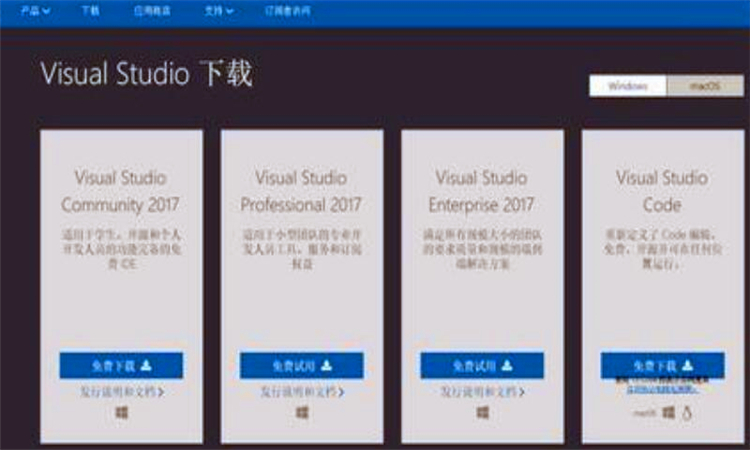750x450 pixels.
Task: Click the Windows logo on the Professional 2017 card
Action: tap(302, 412)
